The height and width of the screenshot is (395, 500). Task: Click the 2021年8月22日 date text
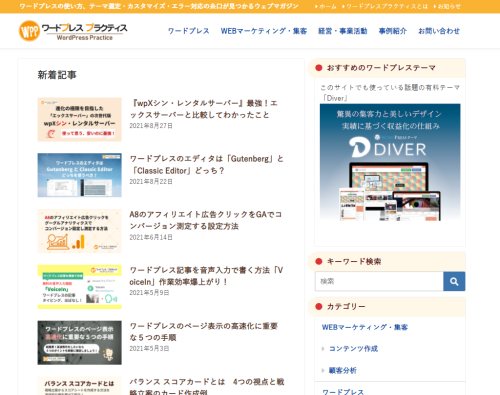(151, 181)
